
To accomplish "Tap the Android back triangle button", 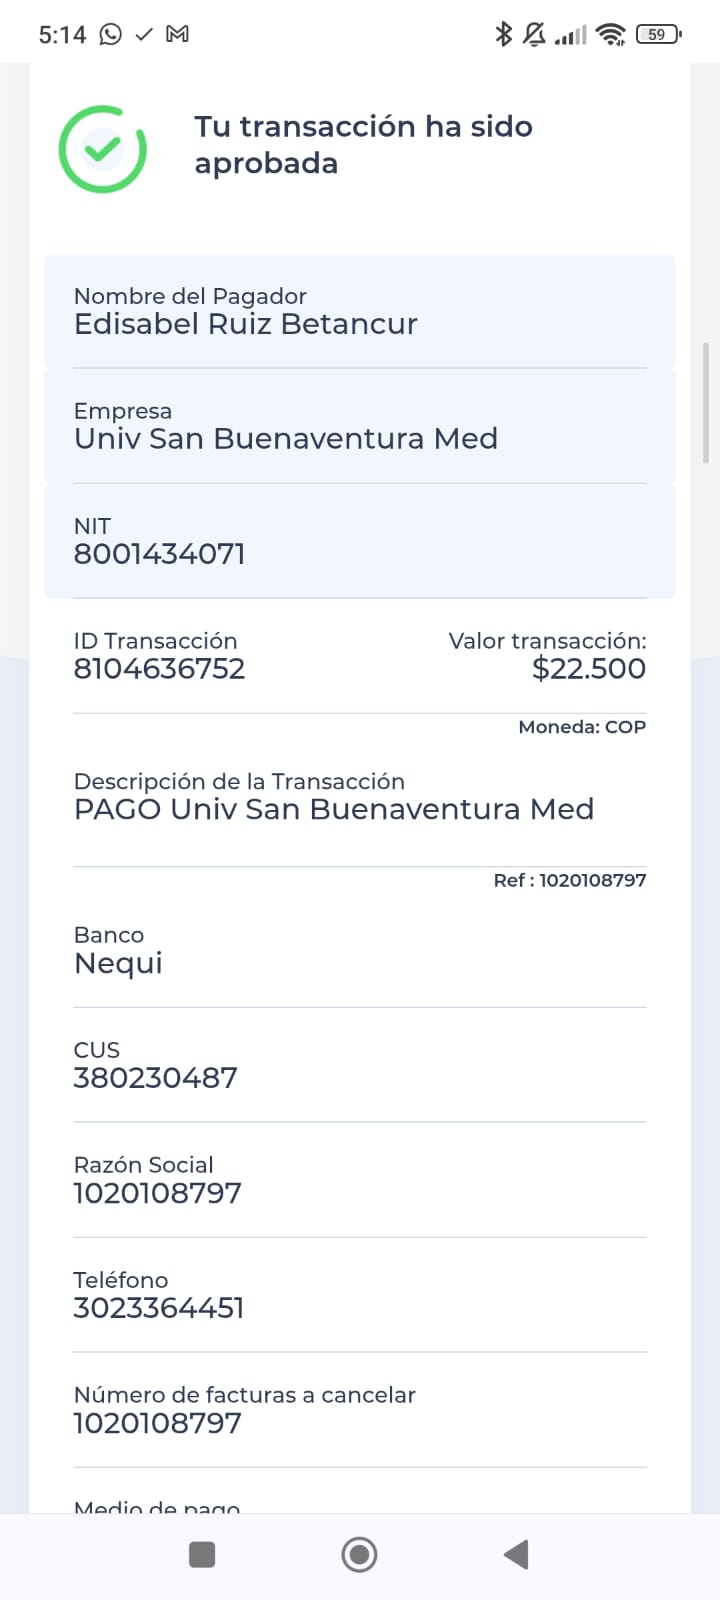I will tap(515, 1554).
